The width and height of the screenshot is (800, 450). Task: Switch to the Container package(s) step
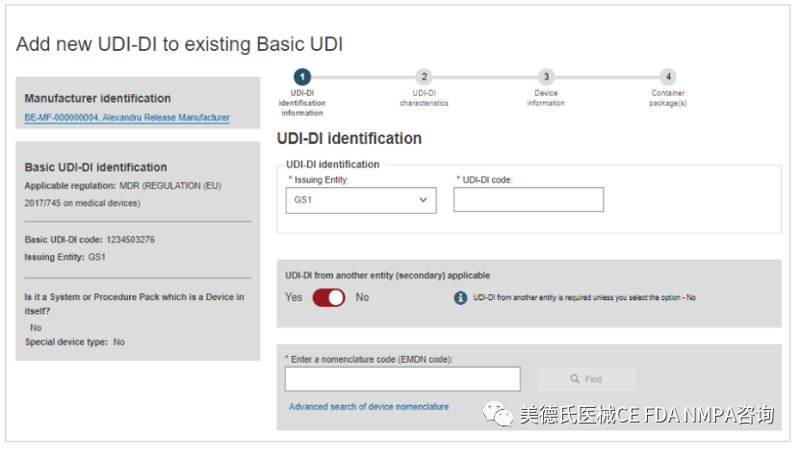(x=667, y=99)
